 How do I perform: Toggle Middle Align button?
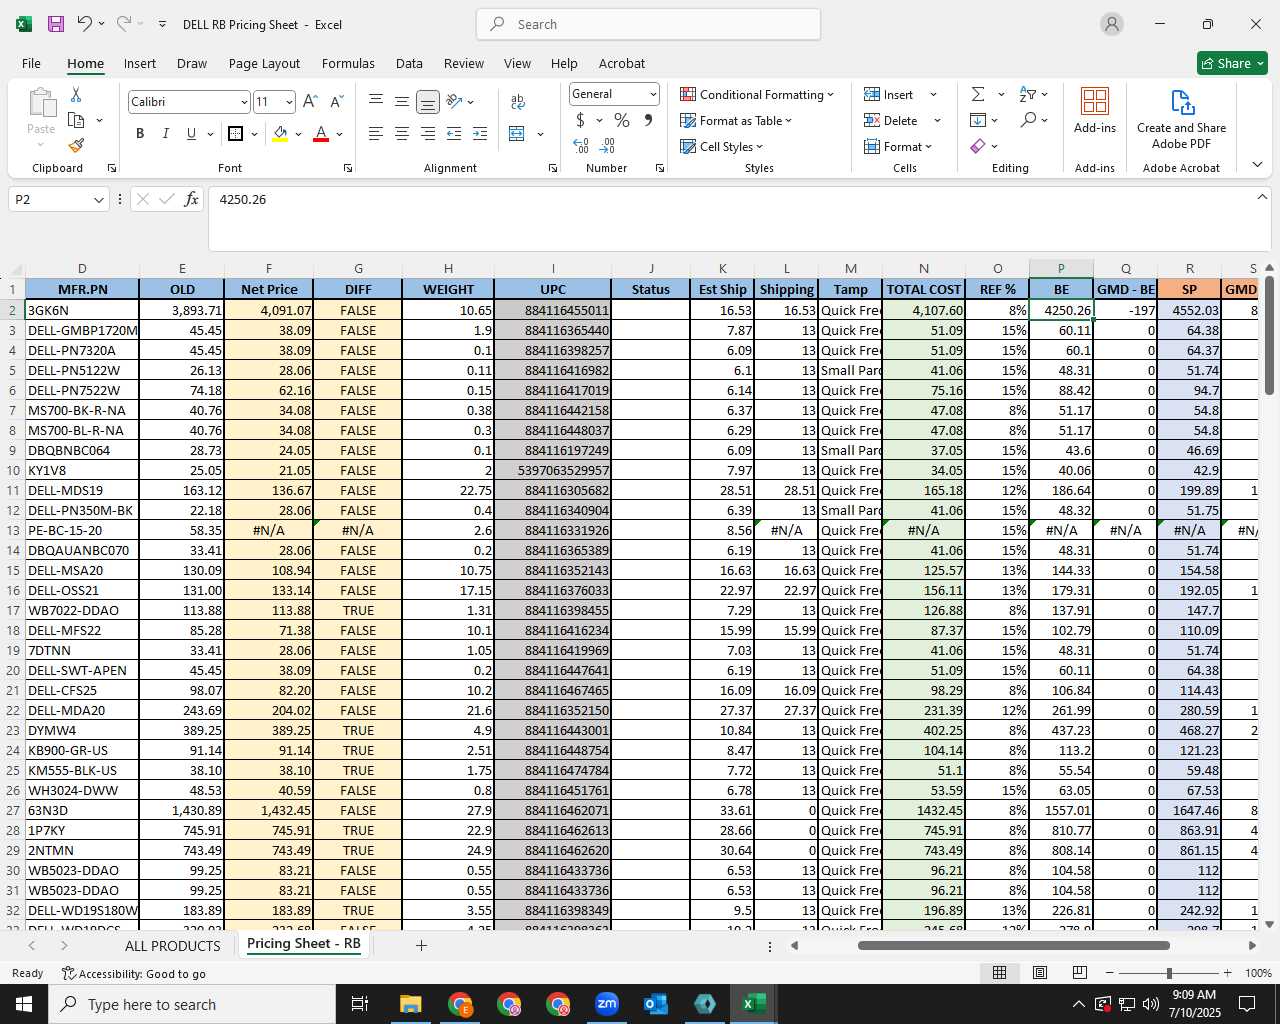pos(402,101)
